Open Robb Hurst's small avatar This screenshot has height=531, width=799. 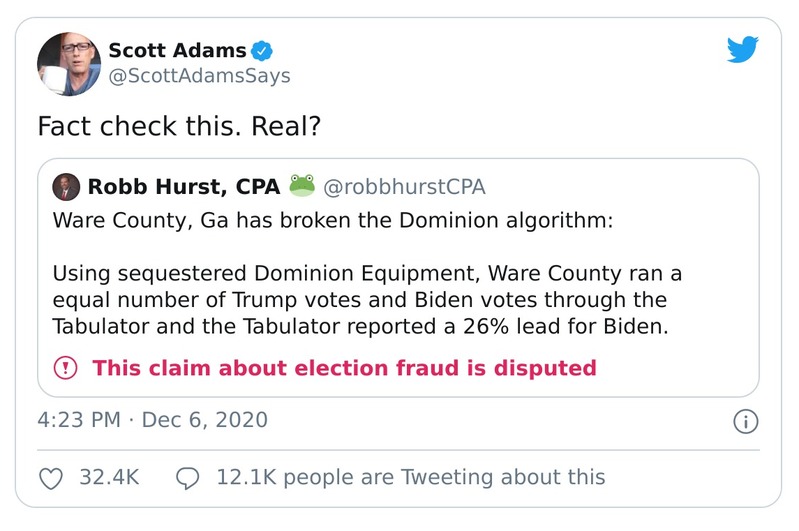pos(66,187)
